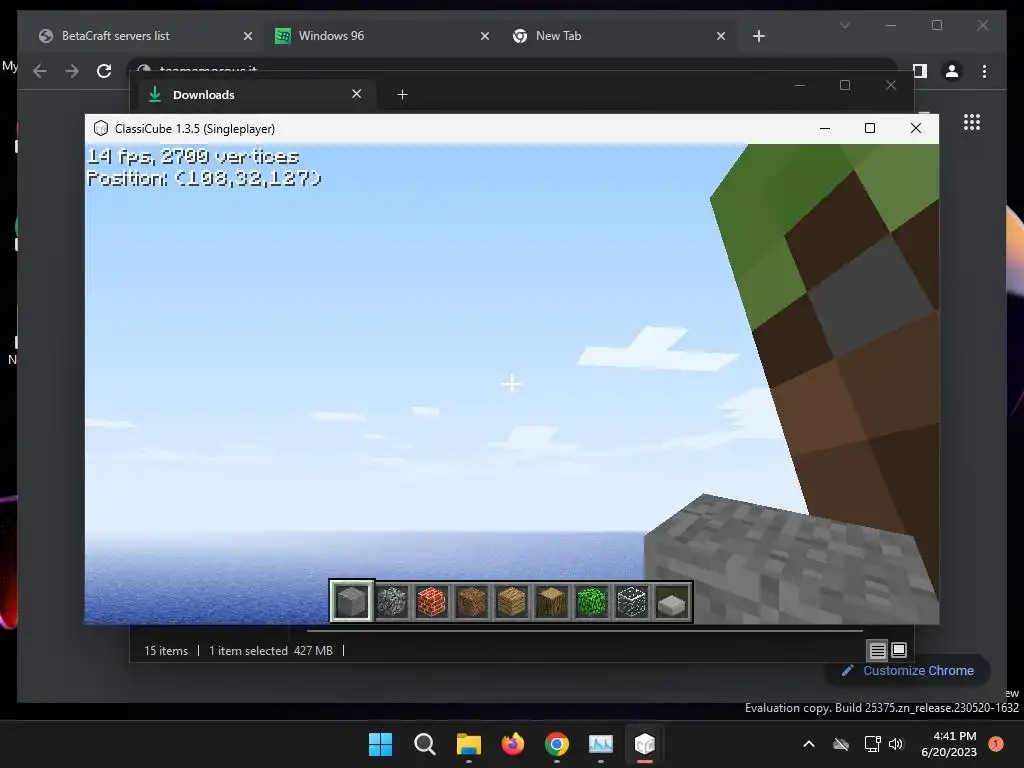Viewport: 1024px width, 768px height.
Task: Select the stone slab block in the hotbar
Action: coord(671,601)
